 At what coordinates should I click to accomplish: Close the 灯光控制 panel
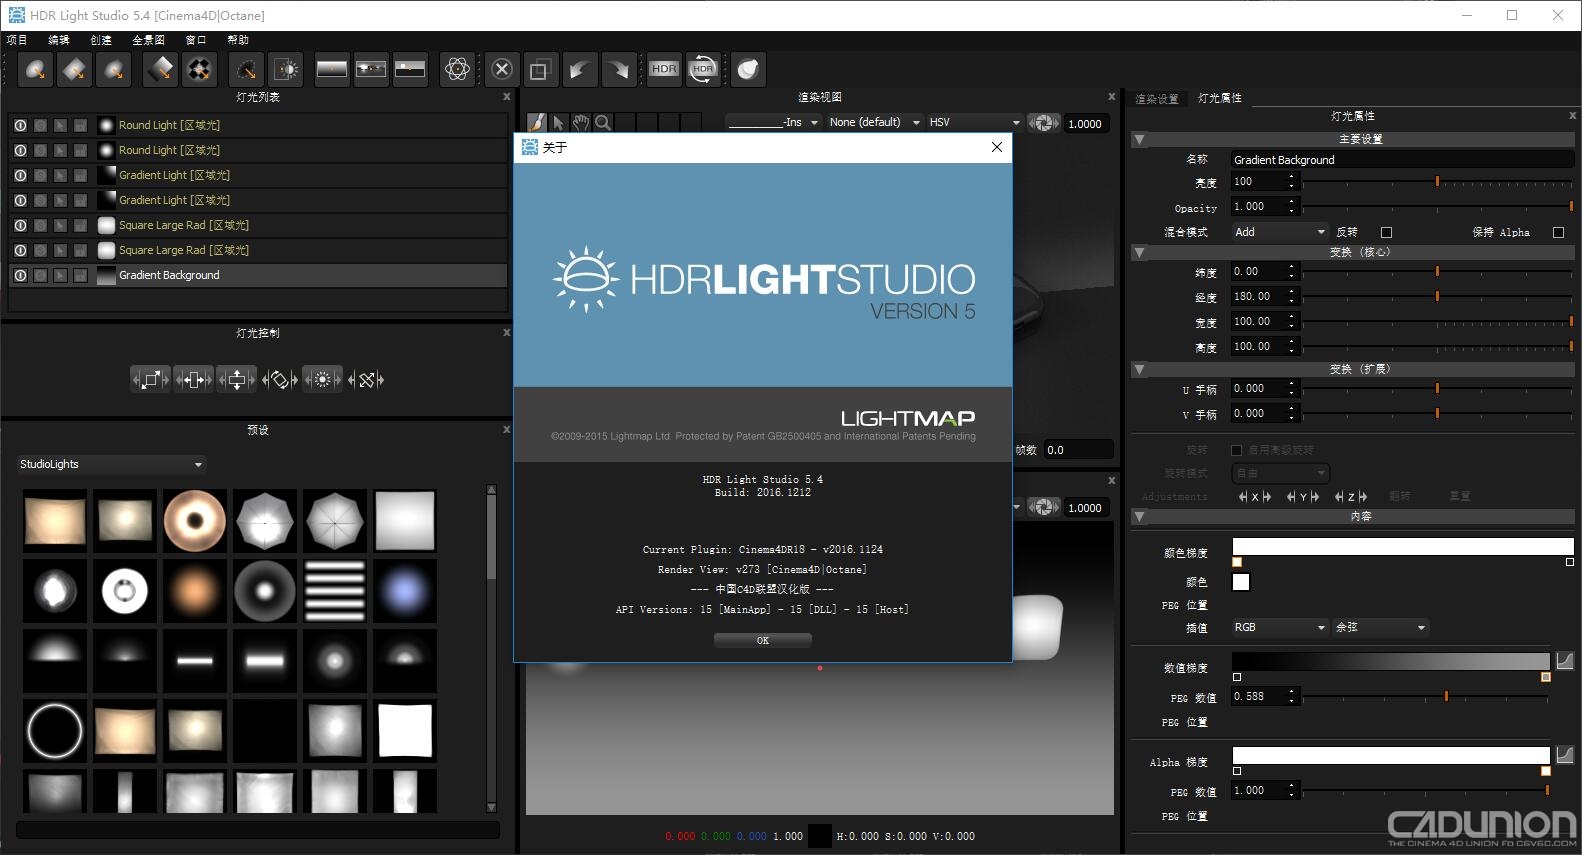[x=506, y=332]
